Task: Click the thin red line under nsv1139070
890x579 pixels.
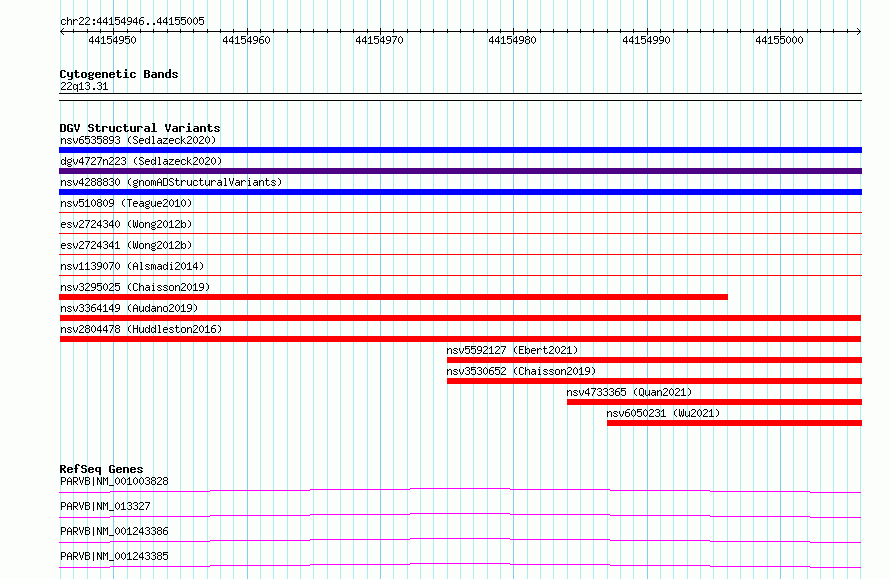Action: [460, 275]
